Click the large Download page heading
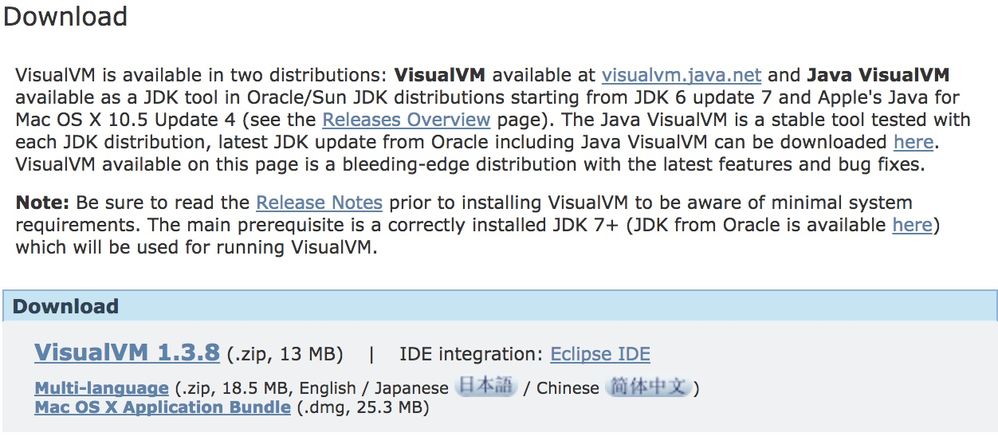 tap(66, 17)
